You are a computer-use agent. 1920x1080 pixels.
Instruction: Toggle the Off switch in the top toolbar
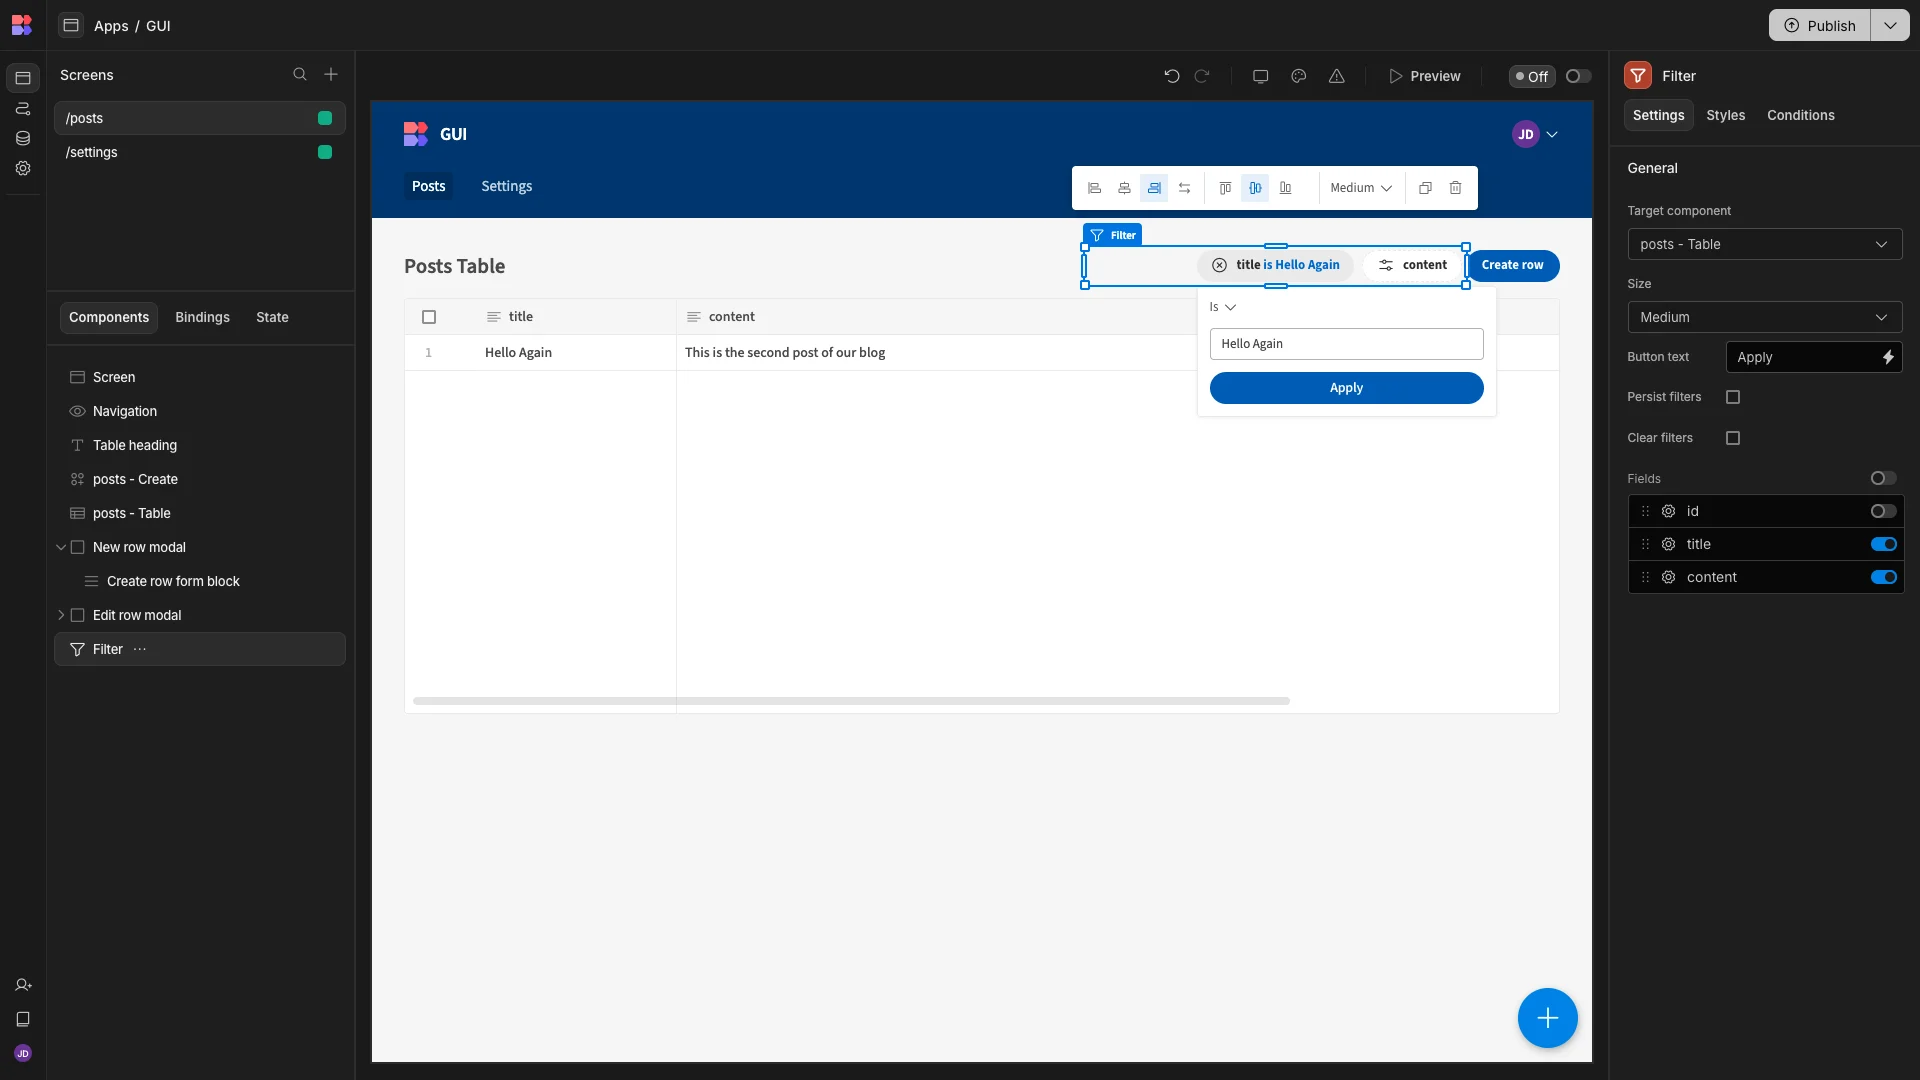point(1578,76)
